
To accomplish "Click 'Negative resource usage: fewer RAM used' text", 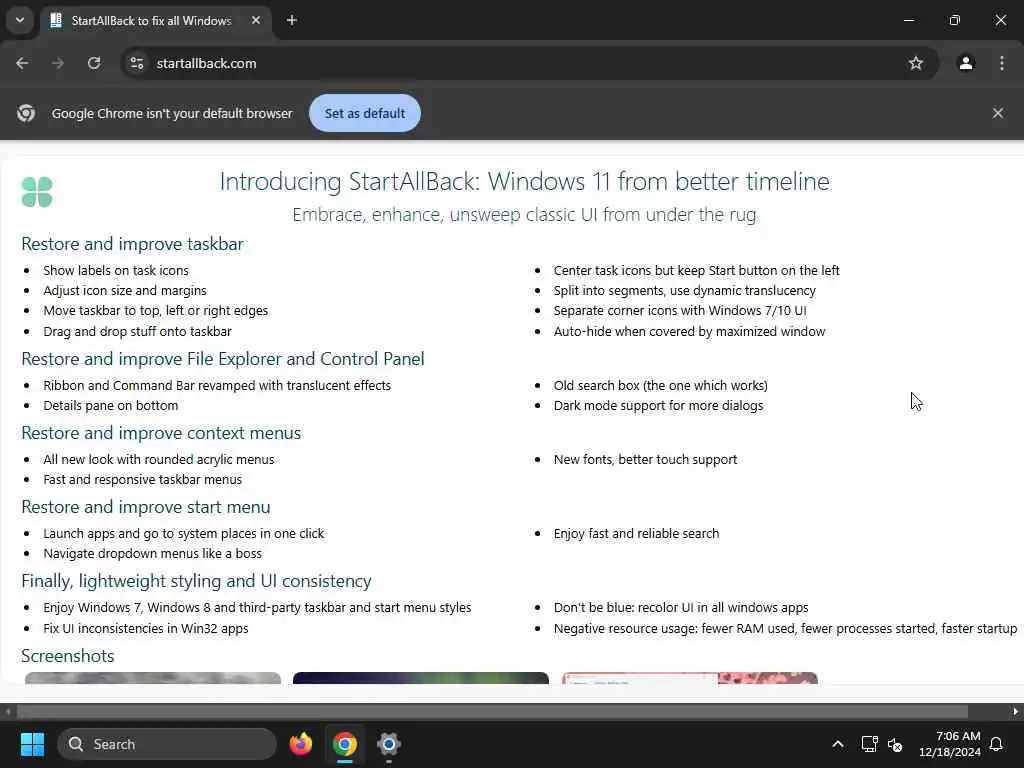I will [x=785, y=628].
